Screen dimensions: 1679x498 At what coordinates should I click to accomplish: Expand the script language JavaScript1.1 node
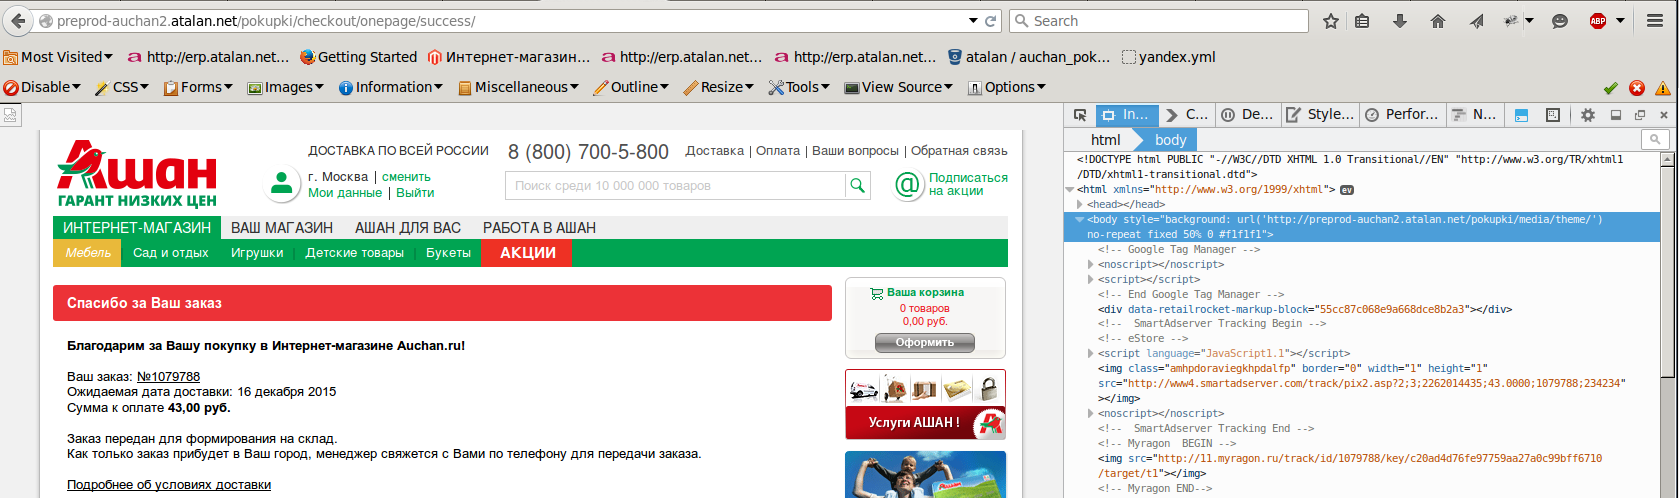coord(1091,353)
